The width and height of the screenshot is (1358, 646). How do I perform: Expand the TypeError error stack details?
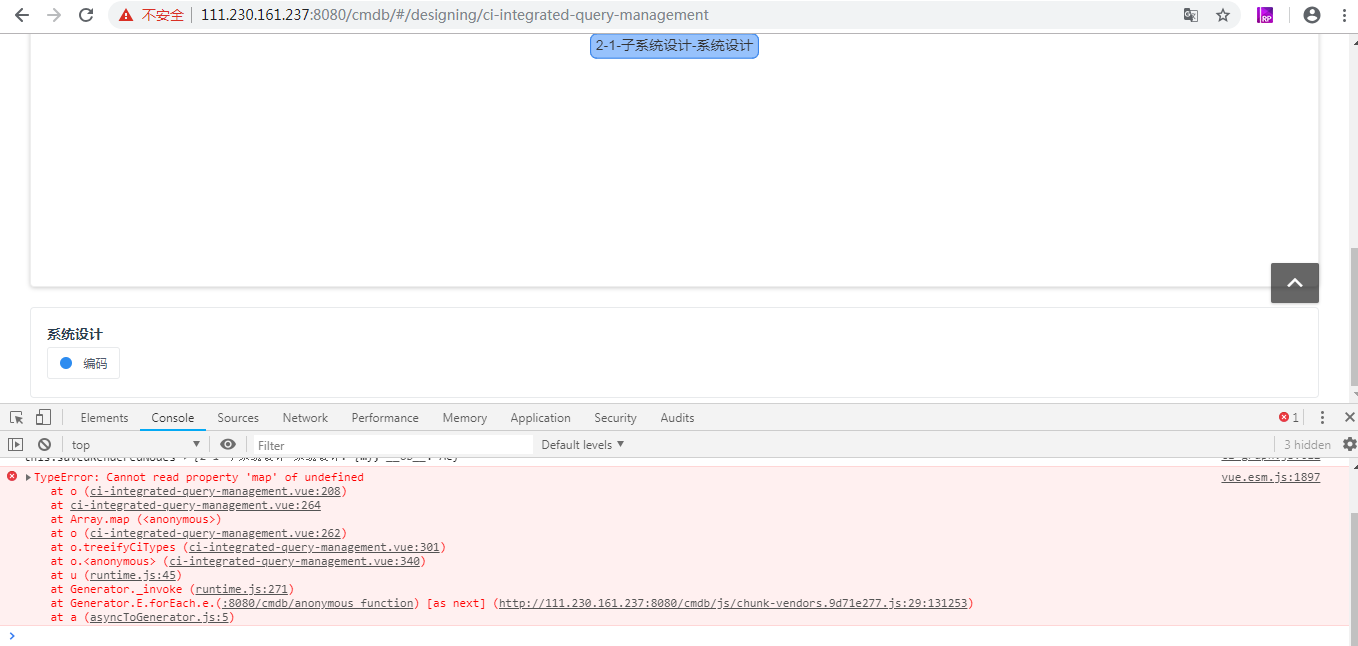[26, 477]
